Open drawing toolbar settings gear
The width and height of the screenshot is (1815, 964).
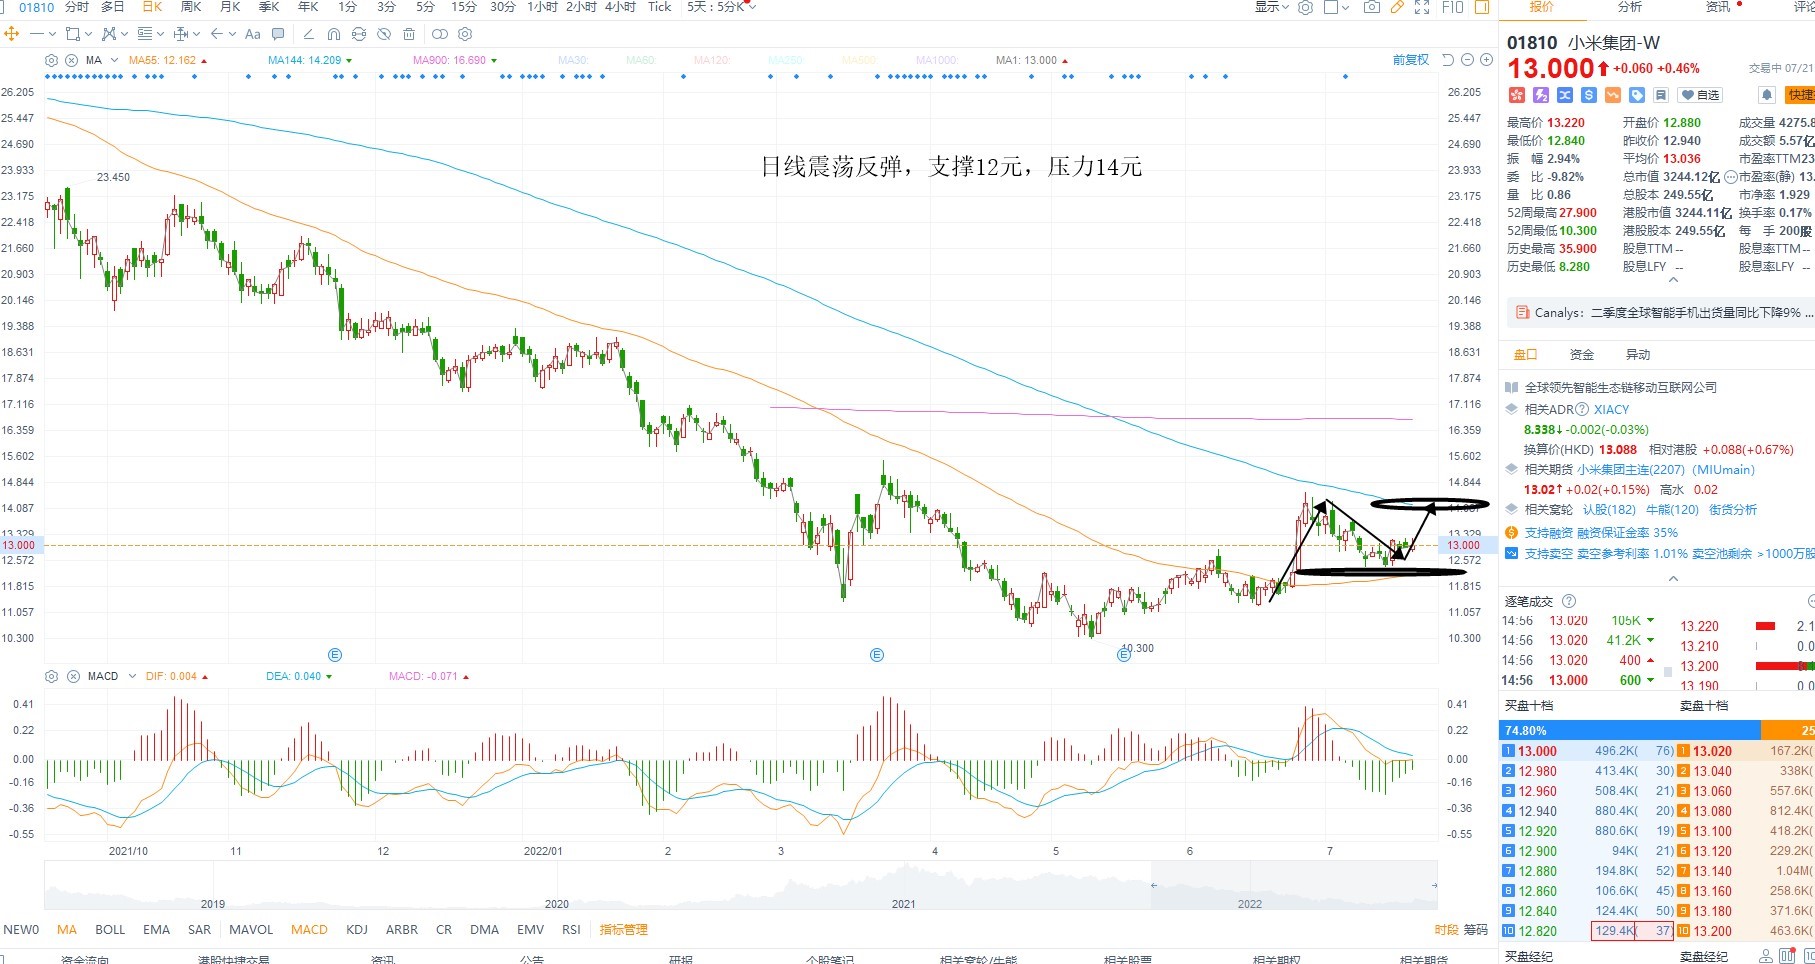tap(464, 34)
